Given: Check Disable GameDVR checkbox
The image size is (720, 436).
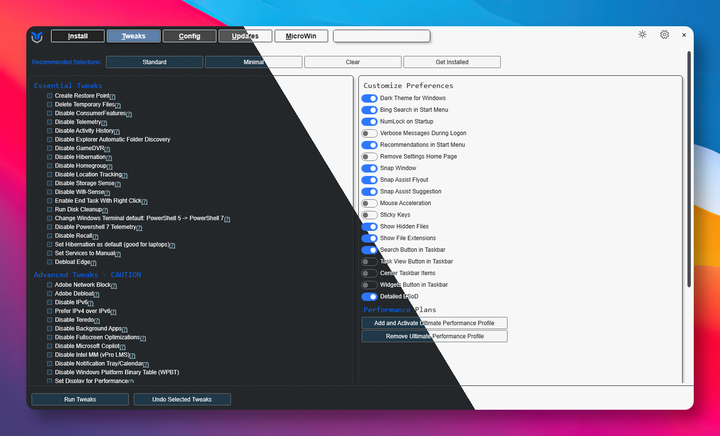Looking at the screenshot, I should 49,148.
